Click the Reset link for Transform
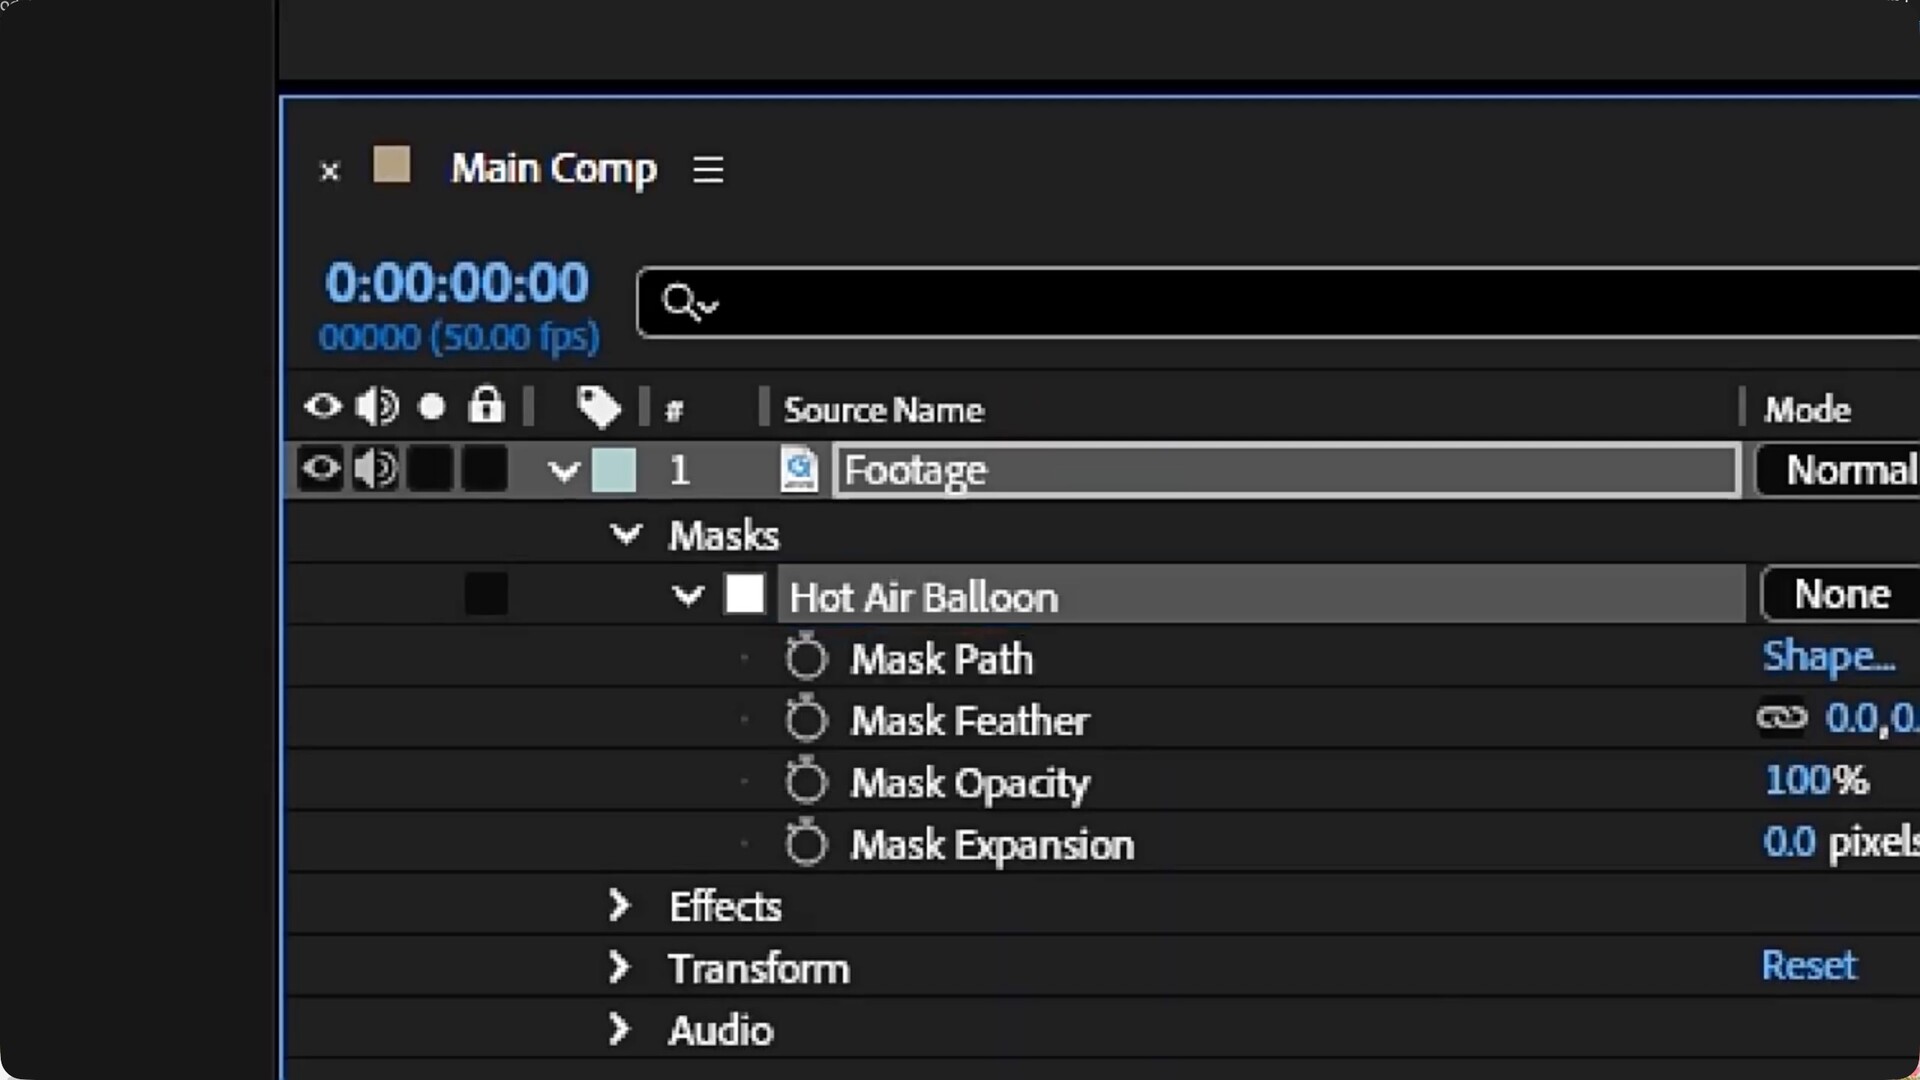 1808,966
